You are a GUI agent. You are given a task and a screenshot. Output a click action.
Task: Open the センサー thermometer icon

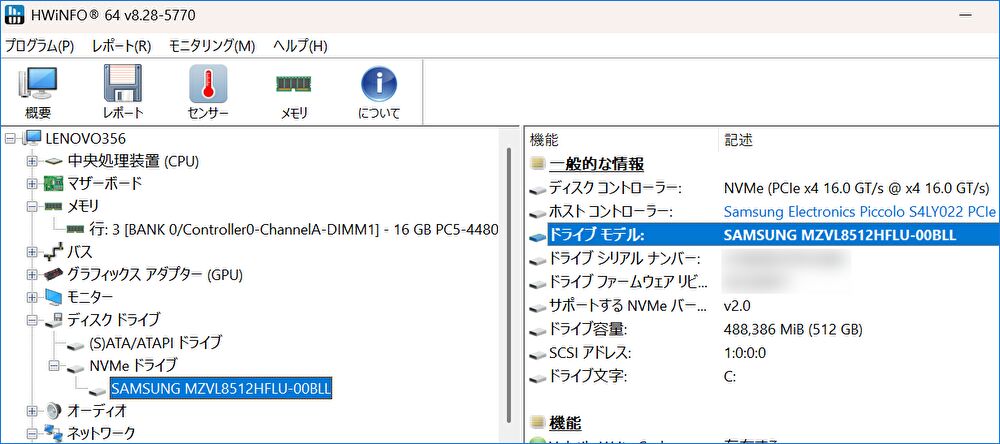pos(208,92)
